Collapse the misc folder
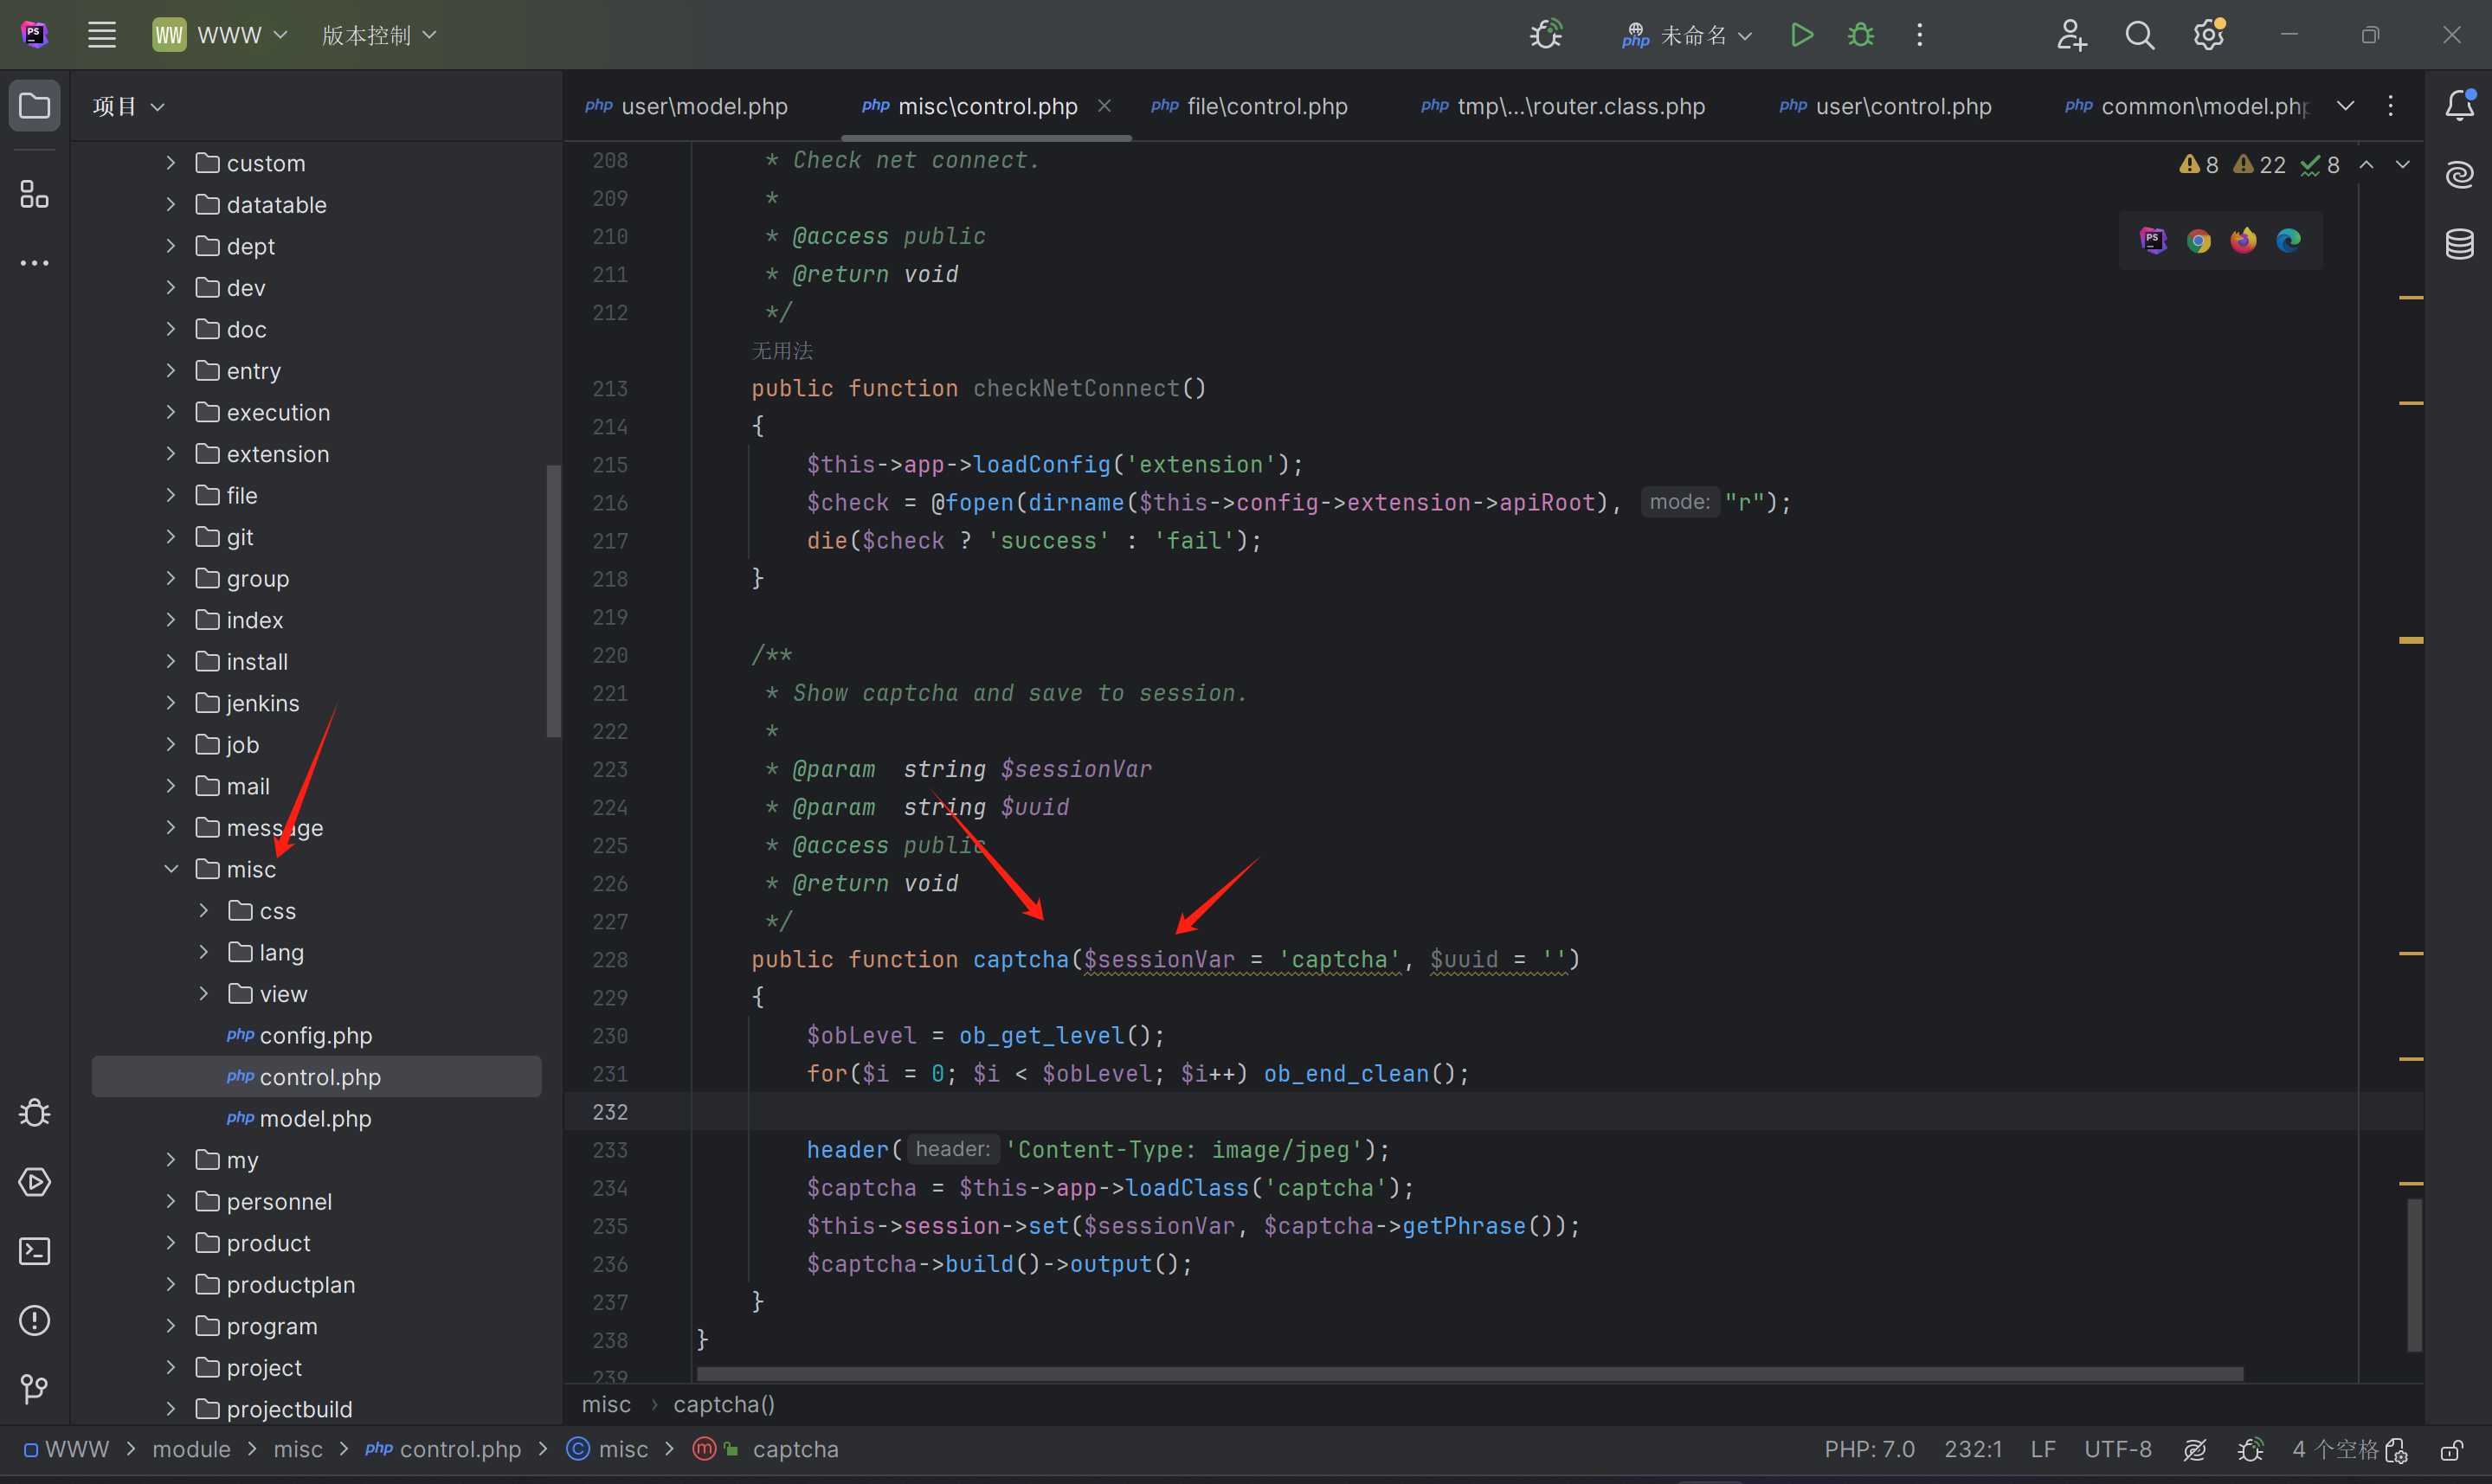 pyautogui.click(x=171, y=869)
